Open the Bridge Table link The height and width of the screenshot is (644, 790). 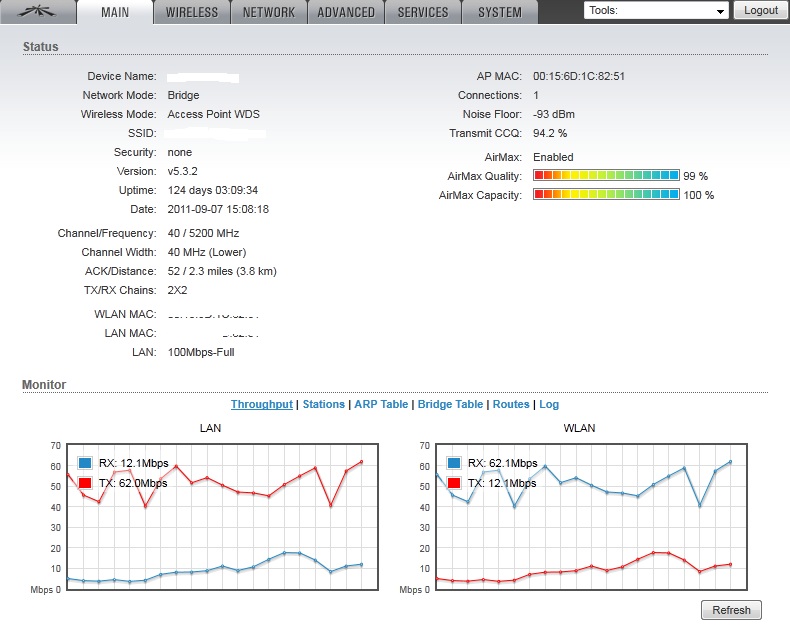(x=450, y=404)
